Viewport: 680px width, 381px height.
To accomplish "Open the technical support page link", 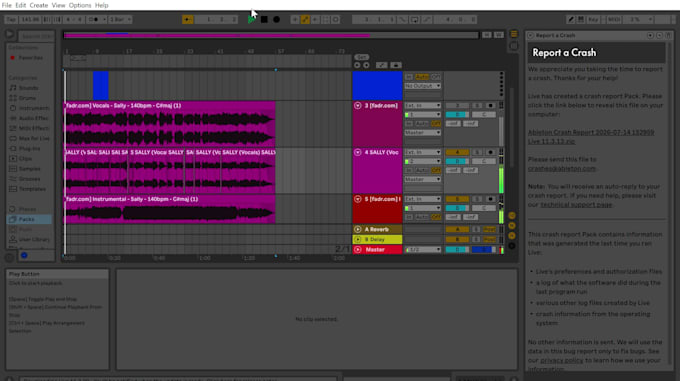I will tap(576, 205).
